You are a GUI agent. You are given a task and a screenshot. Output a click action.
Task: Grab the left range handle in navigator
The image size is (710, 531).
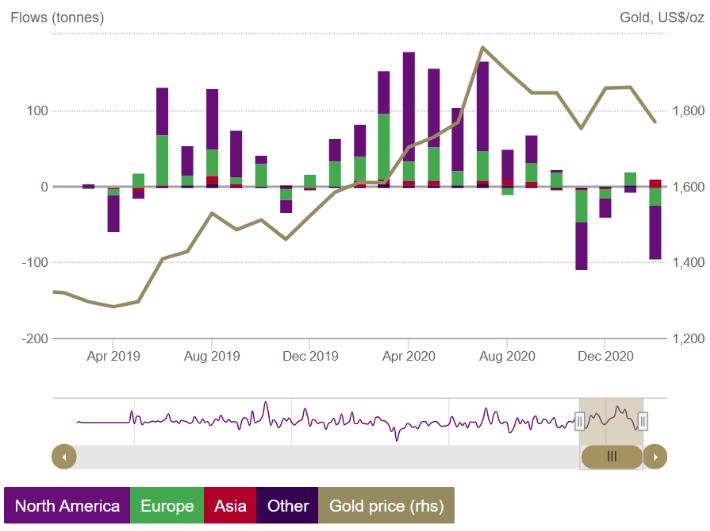point(579,422)
